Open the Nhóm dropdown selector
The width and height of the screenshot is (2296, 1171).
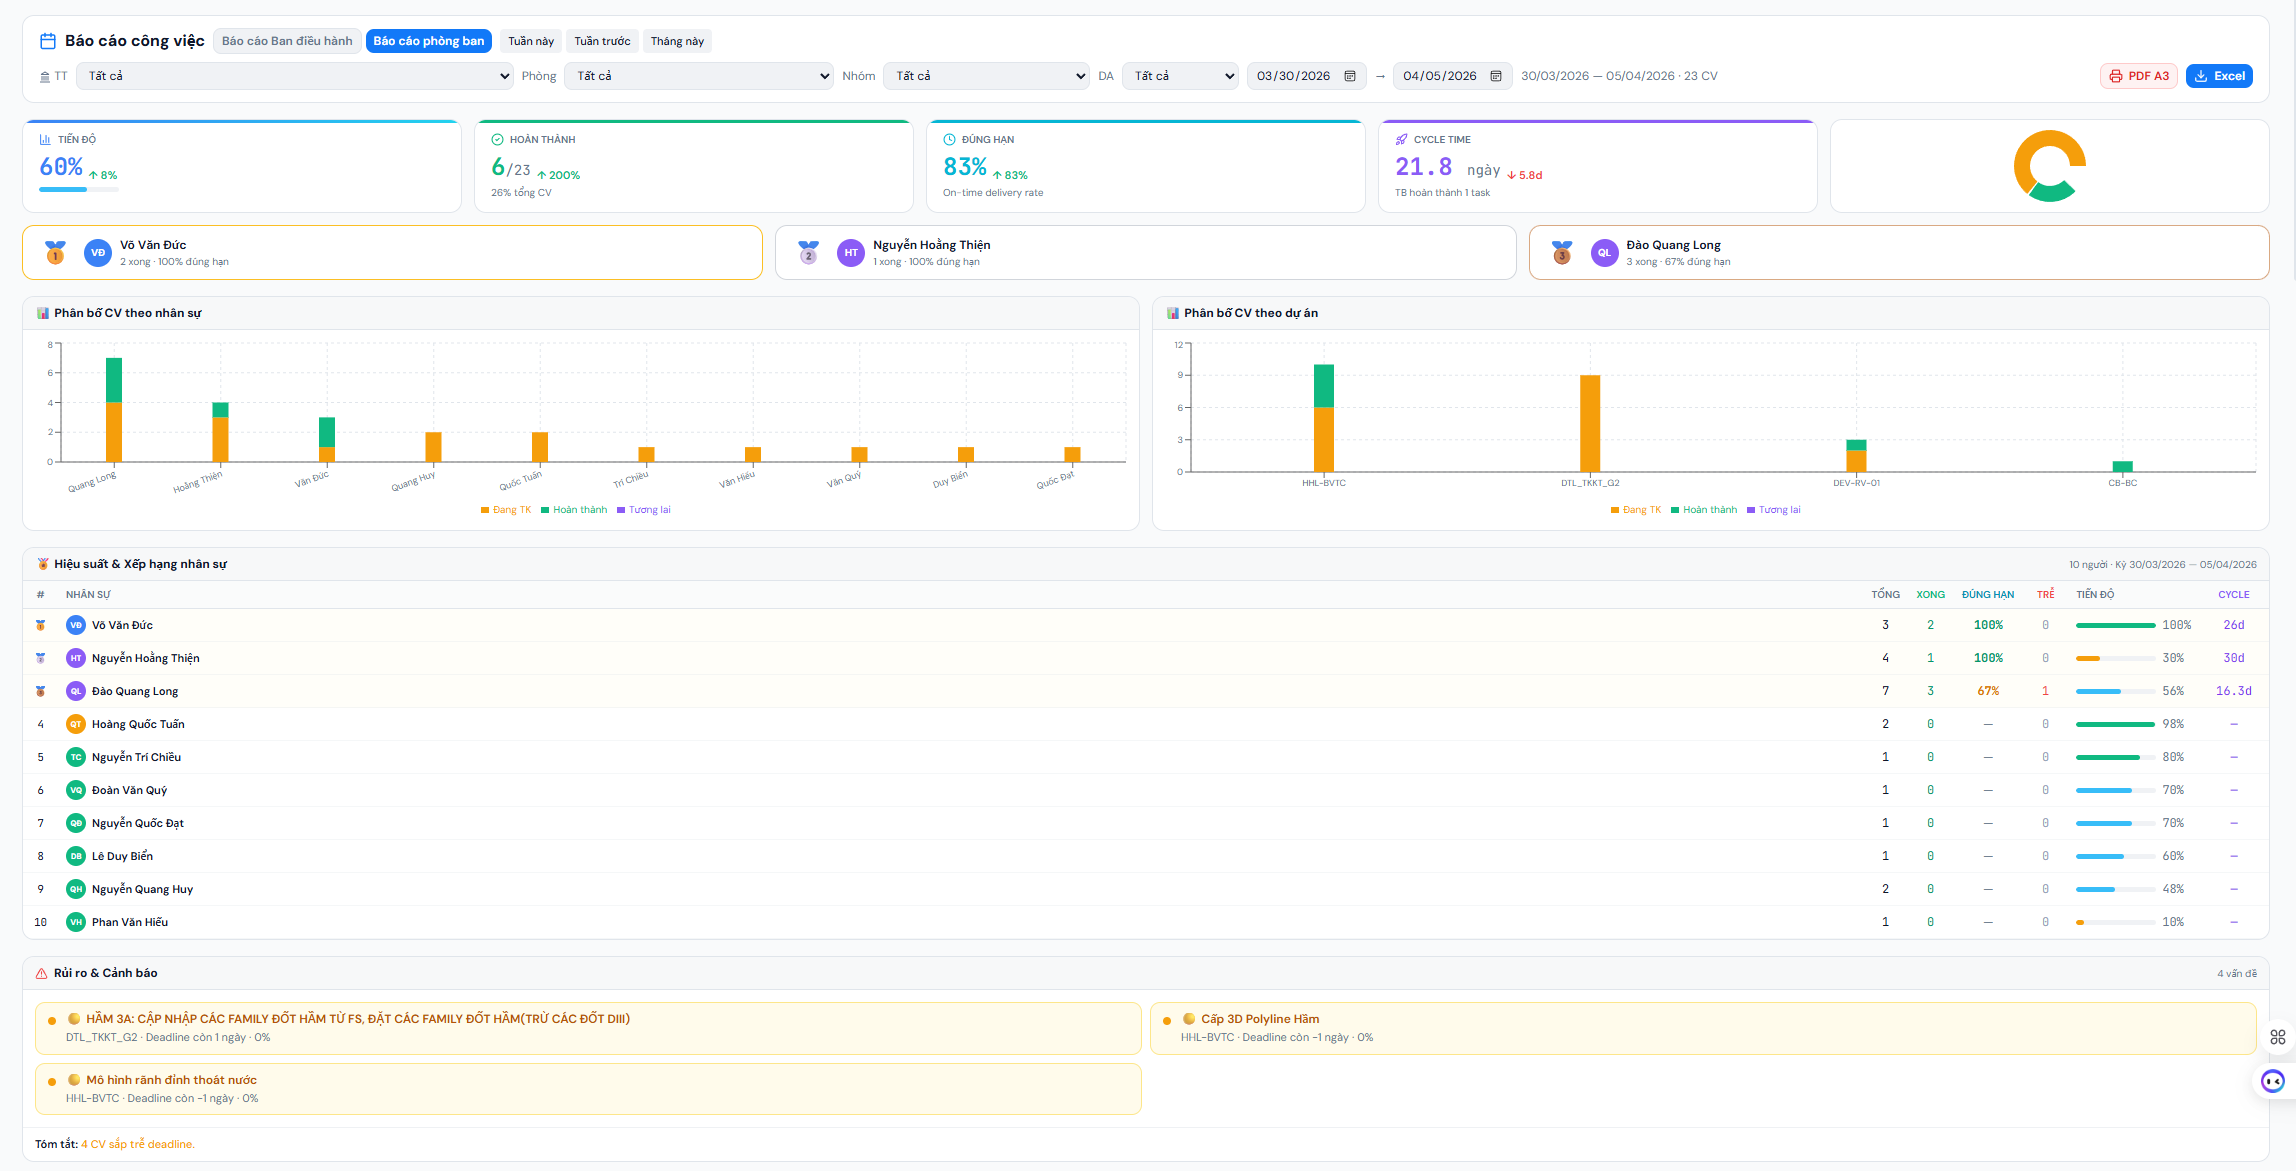tap(985, 76)
